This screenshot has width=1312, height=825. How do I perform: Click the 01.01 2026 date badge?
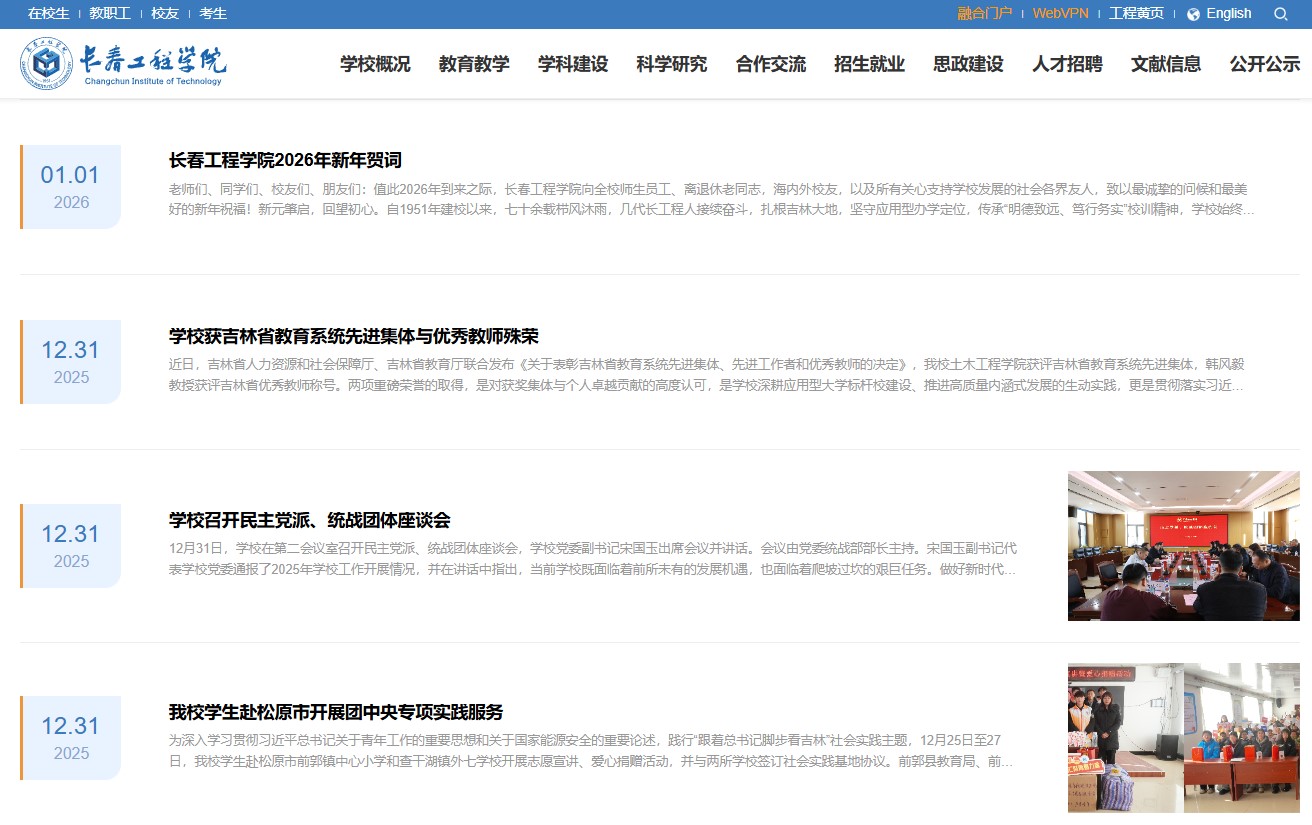(71, 187)
